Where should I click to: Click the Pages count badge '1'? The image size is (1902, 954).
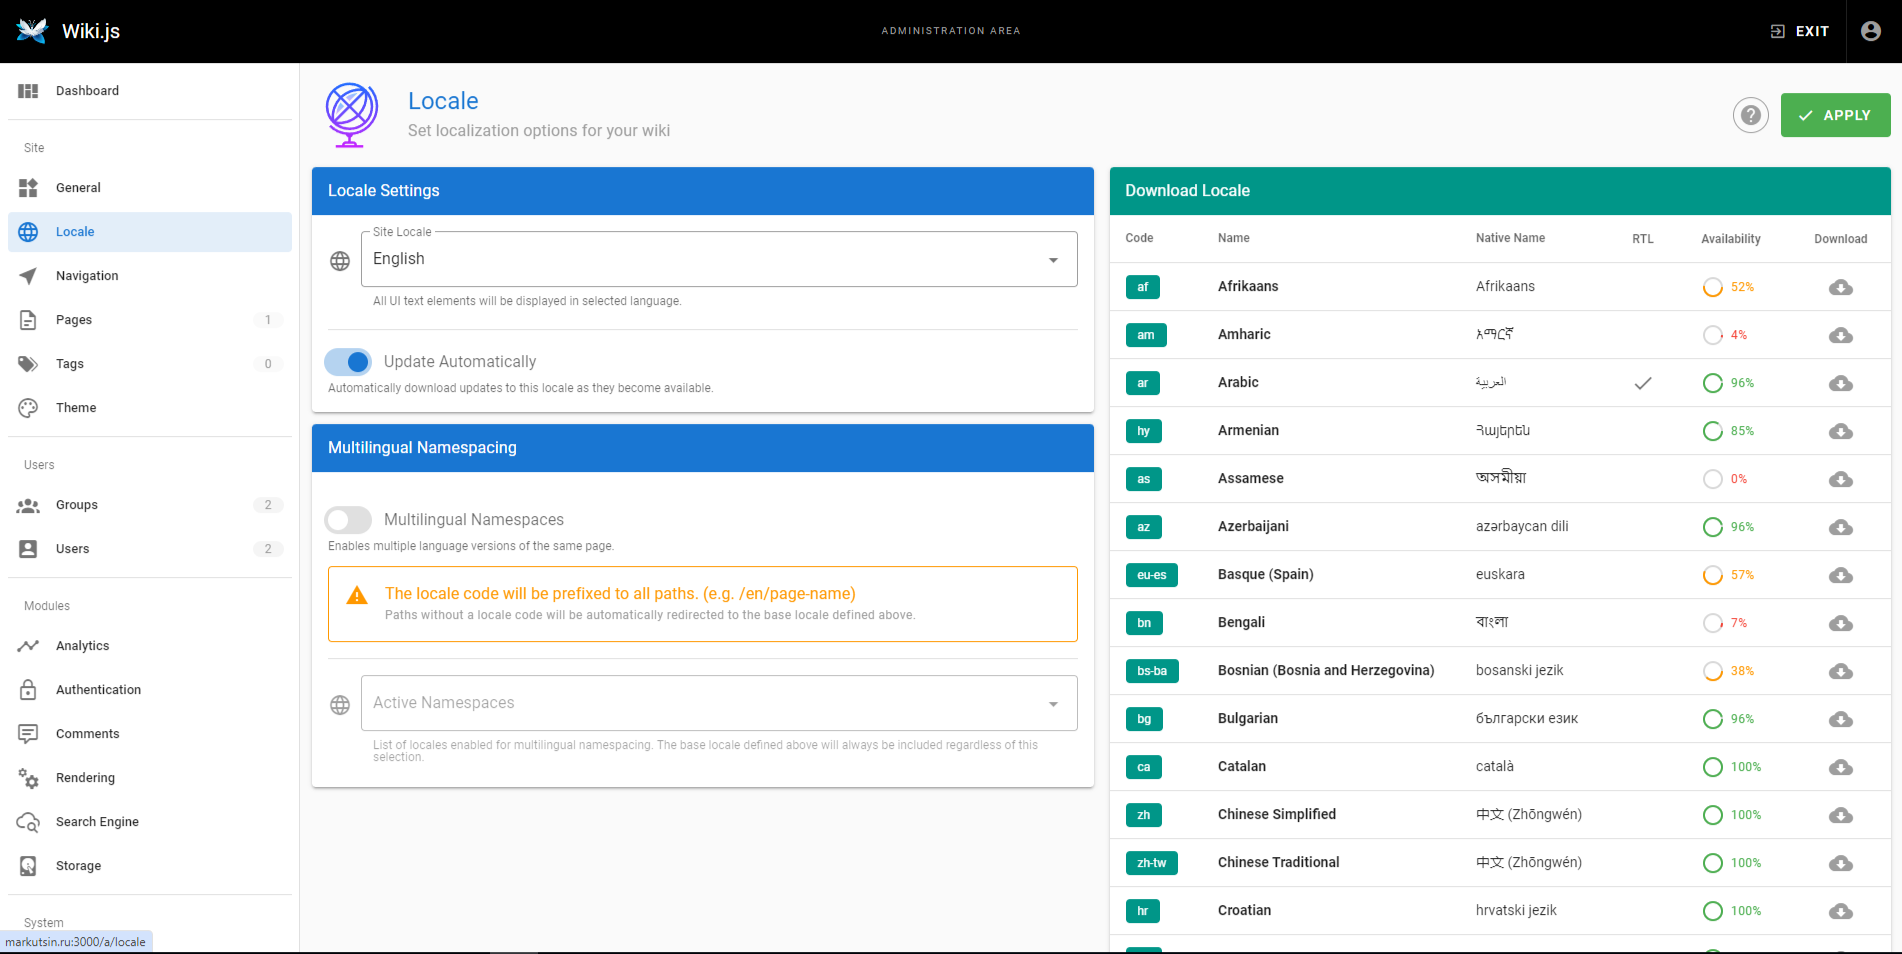[268, 320]
